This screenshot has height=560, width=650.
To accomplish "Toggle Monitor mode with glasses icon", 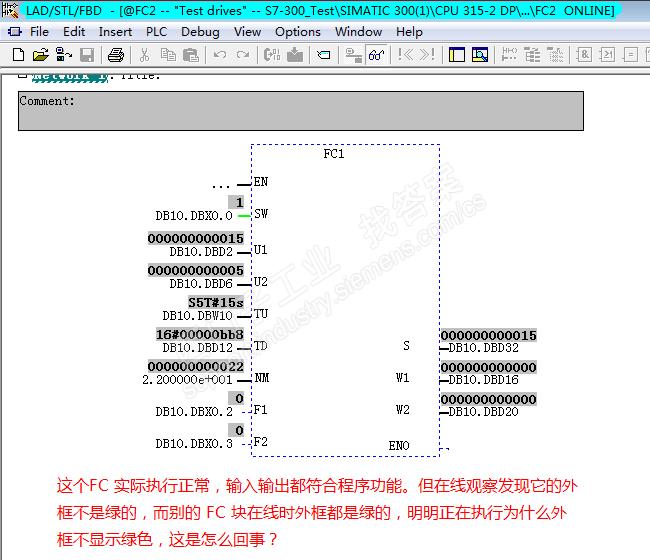I will coord(376,55).
